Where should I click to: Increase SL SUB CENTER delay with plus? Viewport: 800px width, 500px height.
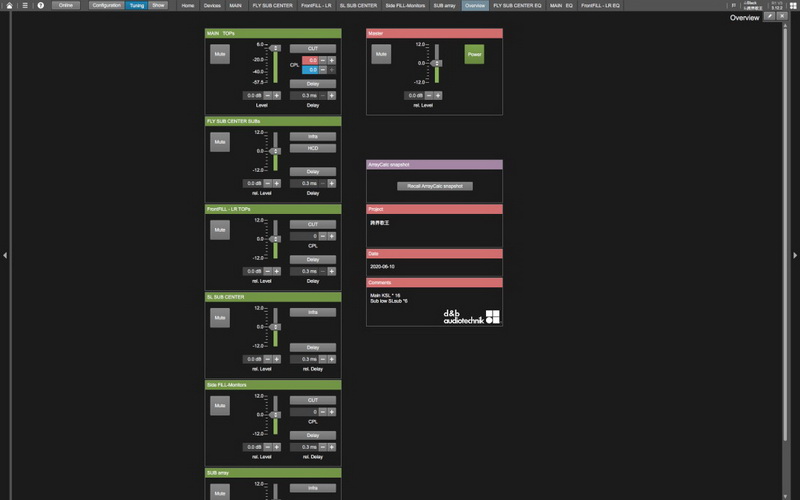[x=331, y=359]
